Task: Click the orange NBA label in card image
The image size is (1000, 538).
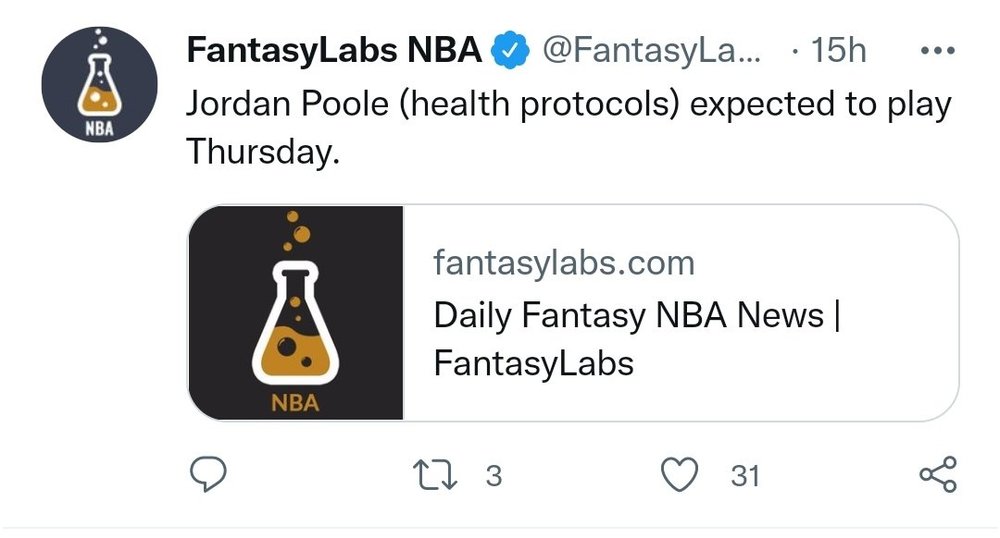Action: click(x=295, y=404)
